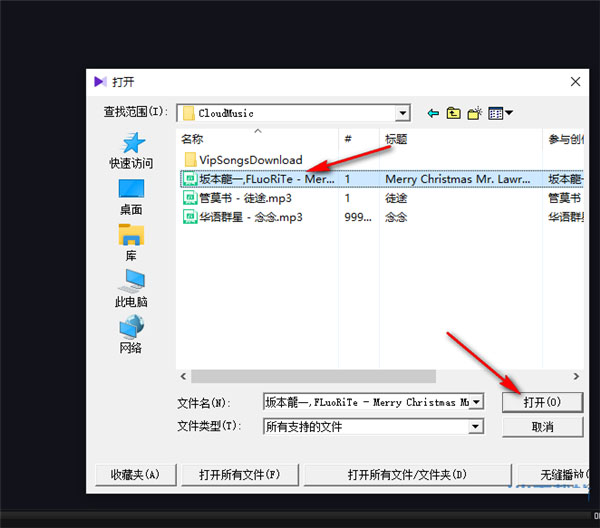Click the scrollbar left arrow
The image size is (600, 528).
(184, 376)
